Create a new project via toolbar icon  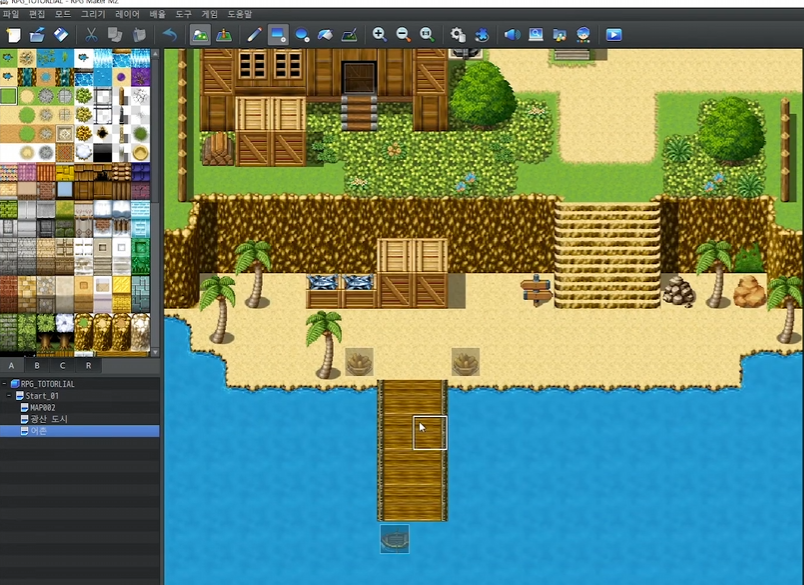[x=14, y=35]
